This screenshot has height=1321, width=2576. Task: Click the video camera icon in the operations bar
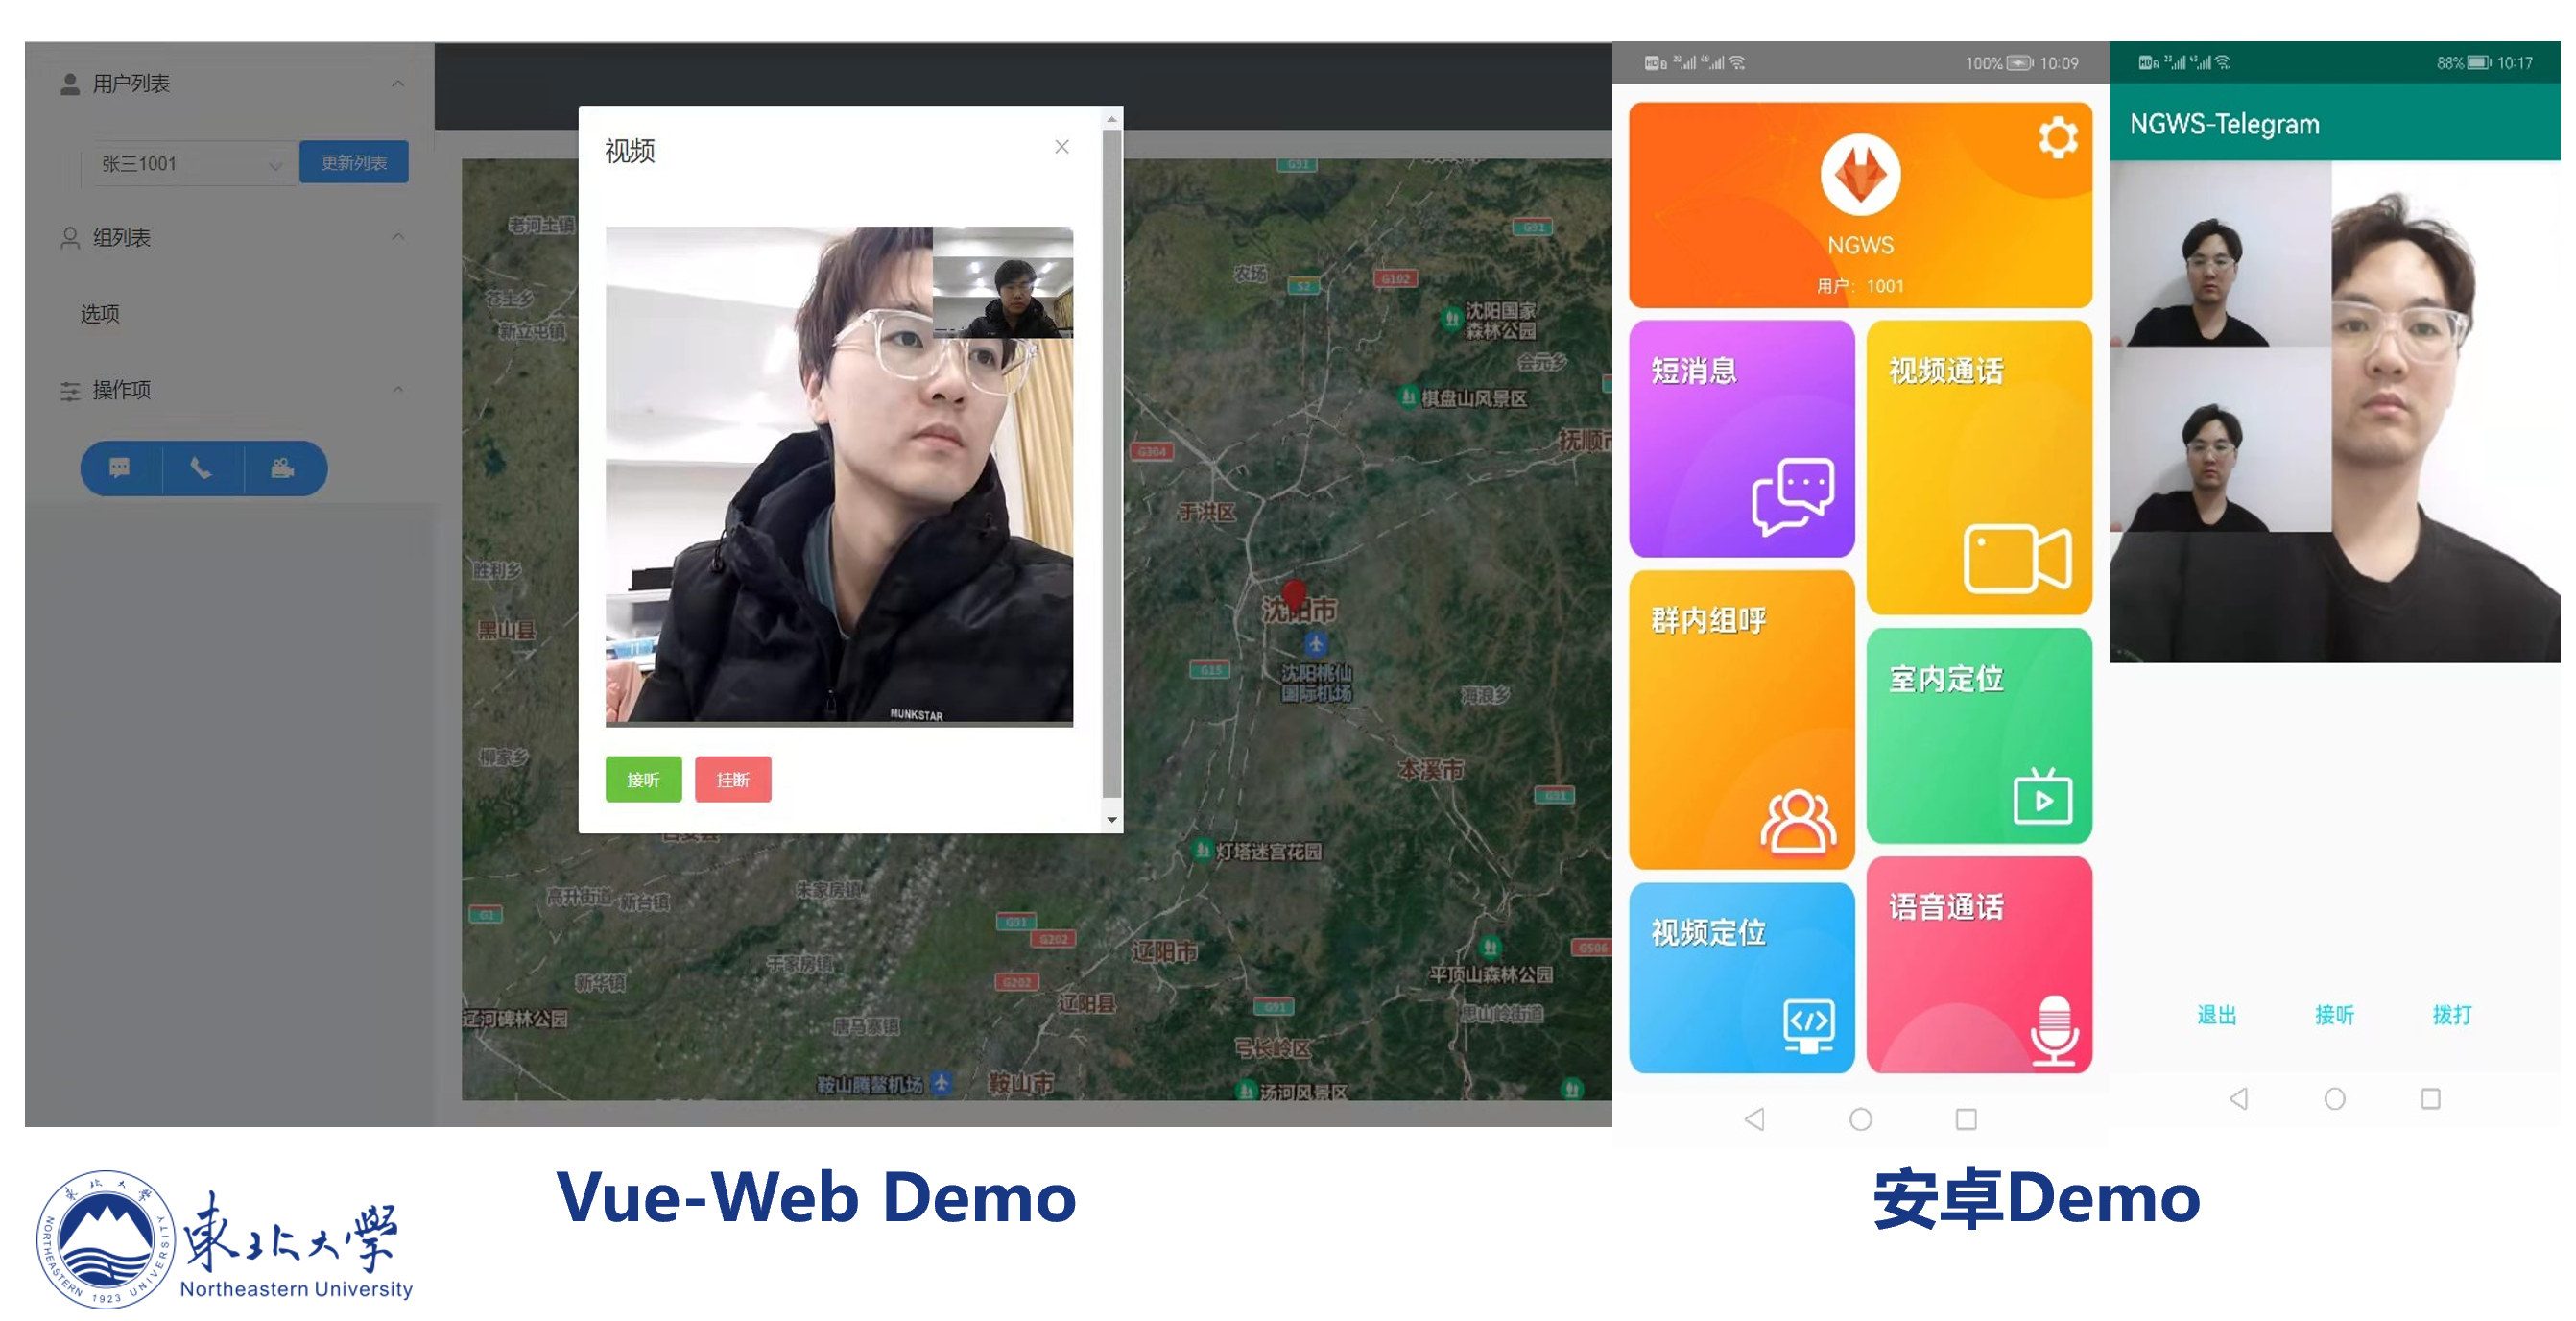[283, 468]
